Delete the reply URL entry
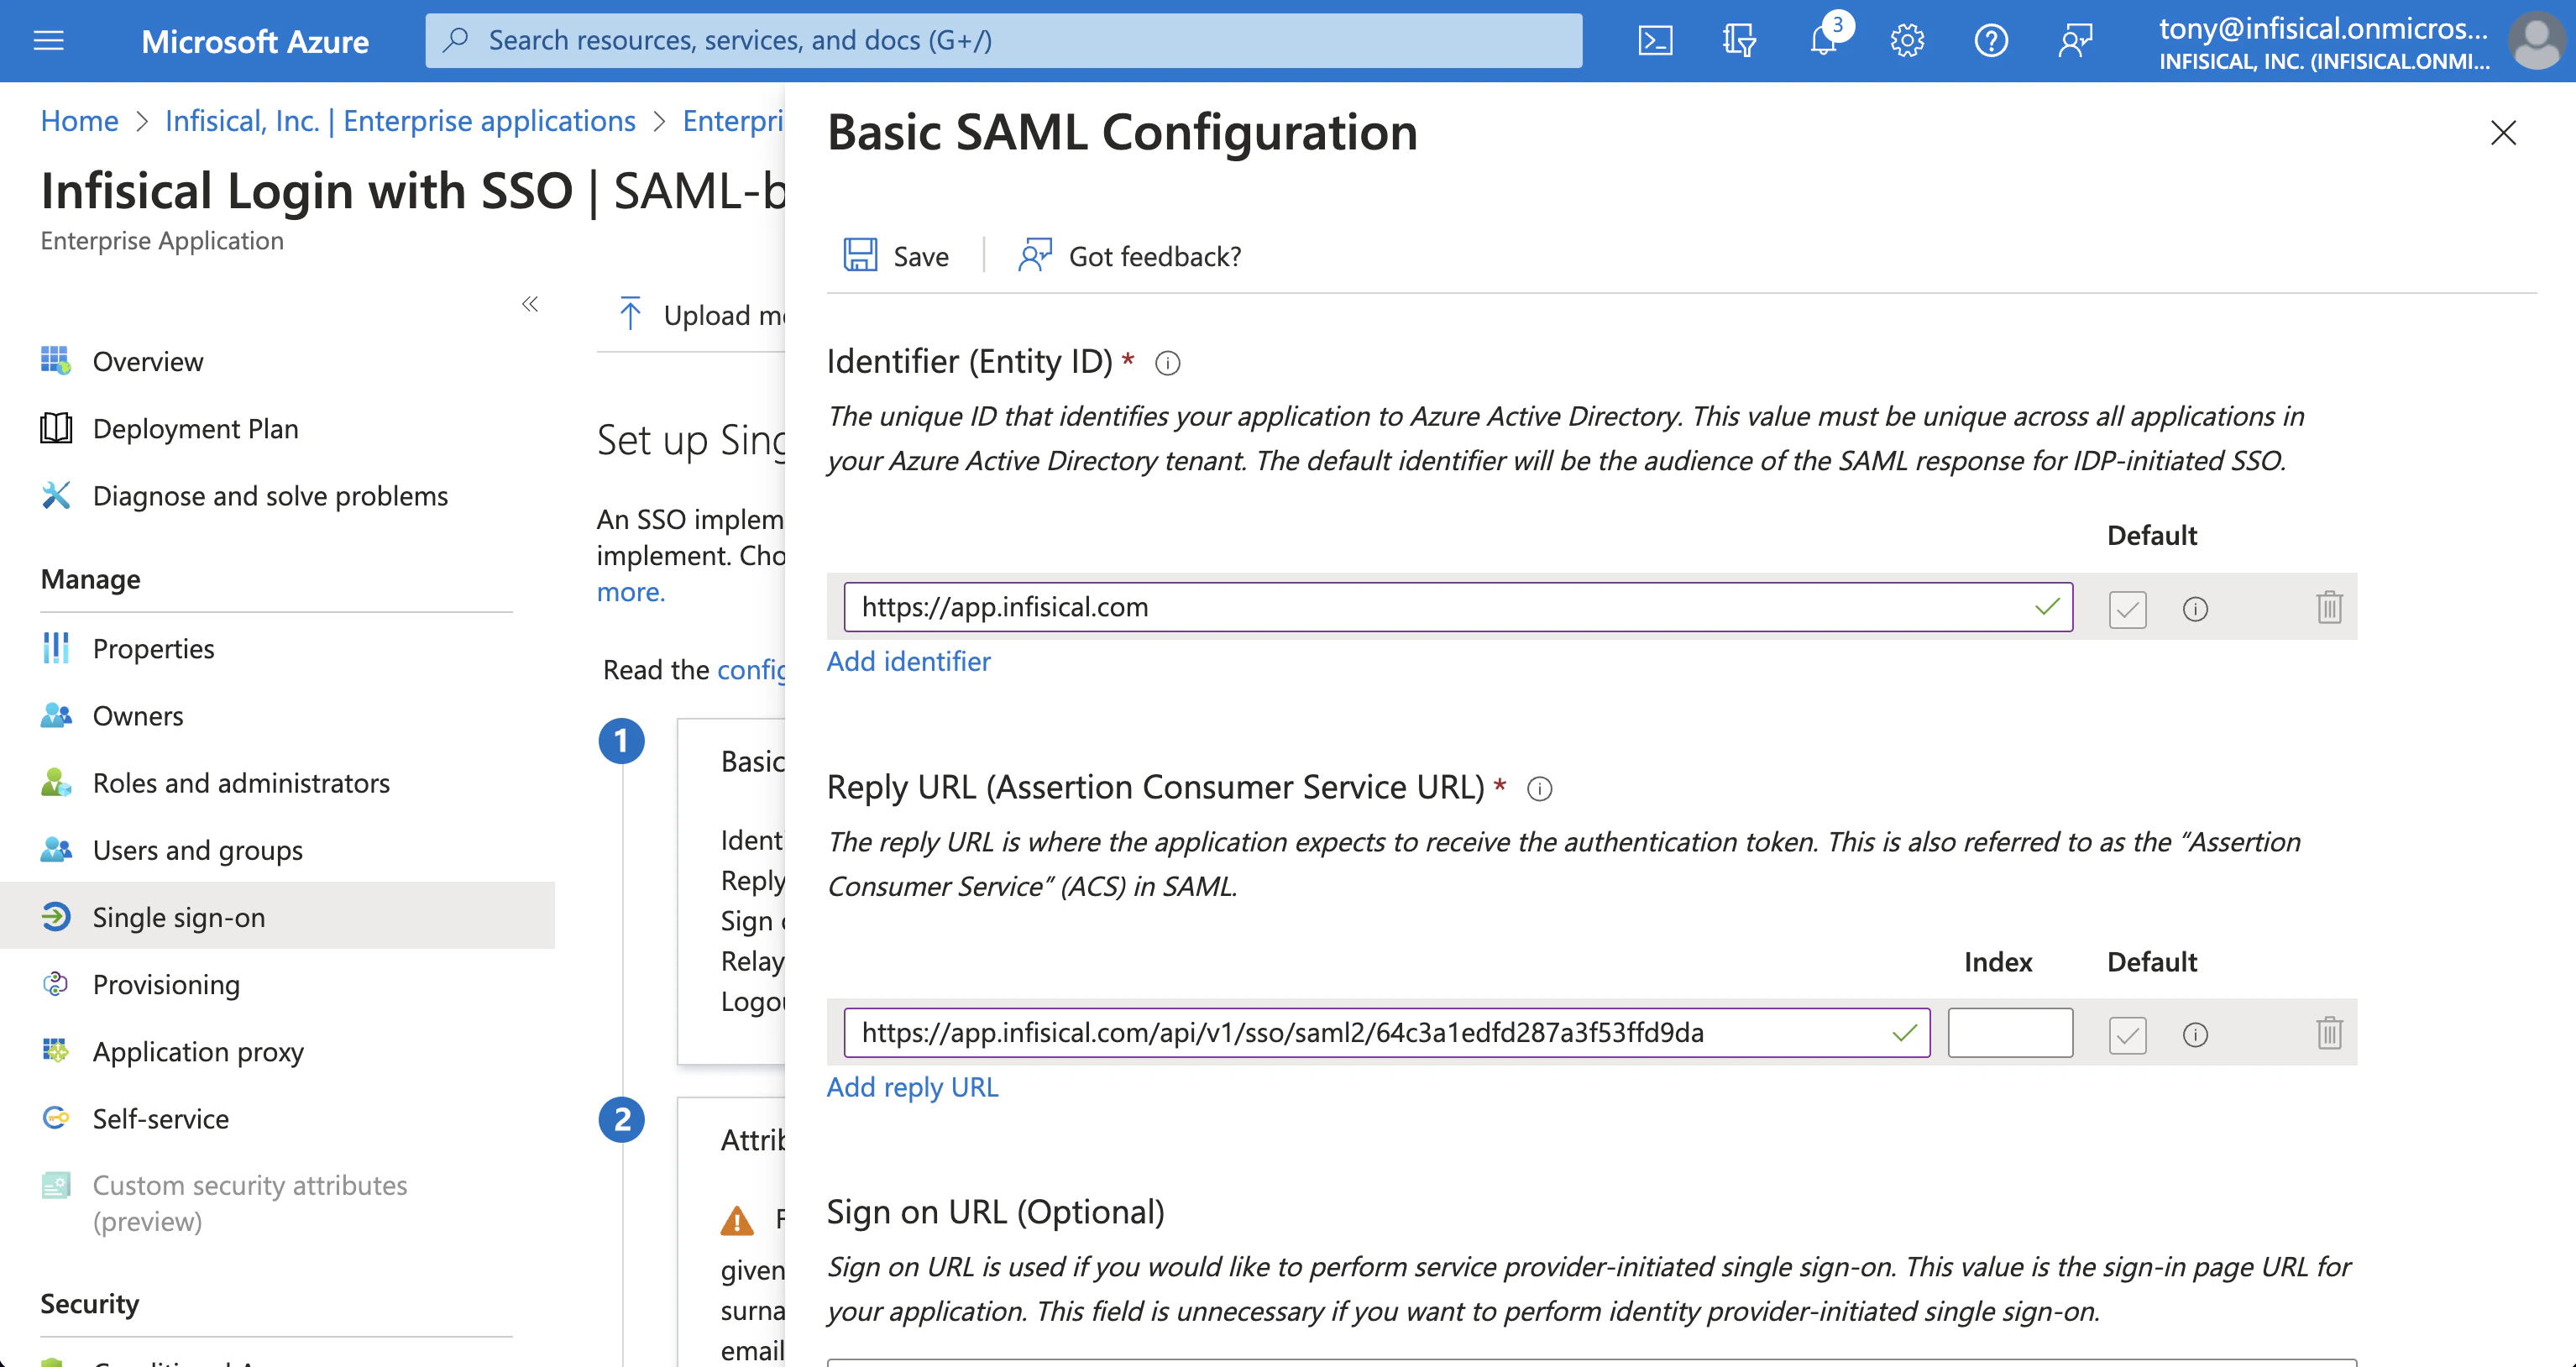This screenshot has width=2576, height=1367. (2329, 1033)
